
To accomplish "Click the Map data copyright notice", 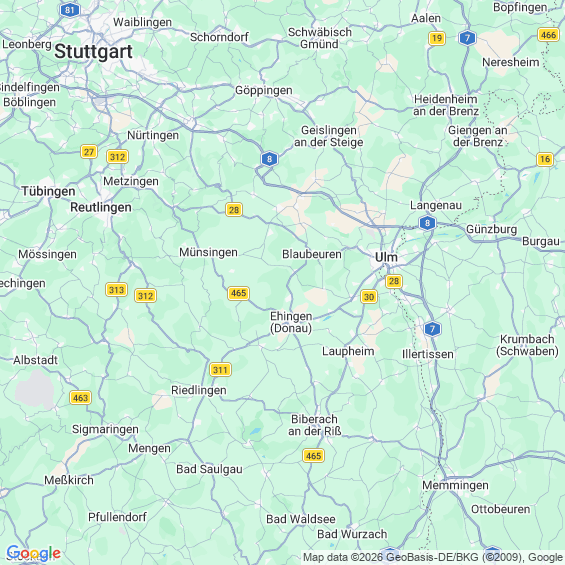I will pos(433,557).
